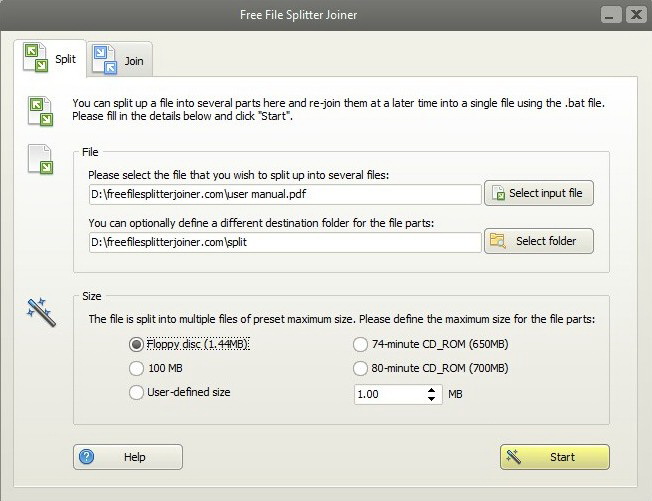
Task: Click the file icon in Select input file button
Action: [x=498, y=193]
